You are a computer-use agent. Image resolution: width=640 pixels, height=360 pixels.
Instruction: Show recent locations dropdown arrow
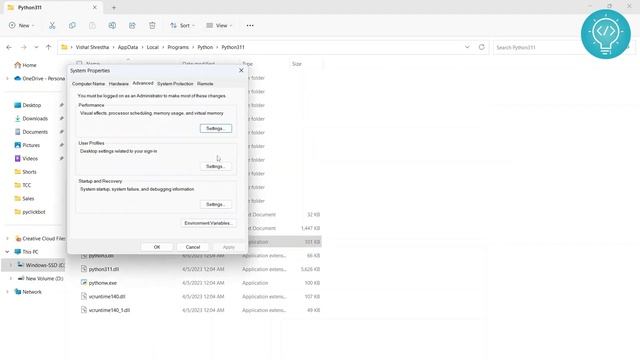point(36,47)
